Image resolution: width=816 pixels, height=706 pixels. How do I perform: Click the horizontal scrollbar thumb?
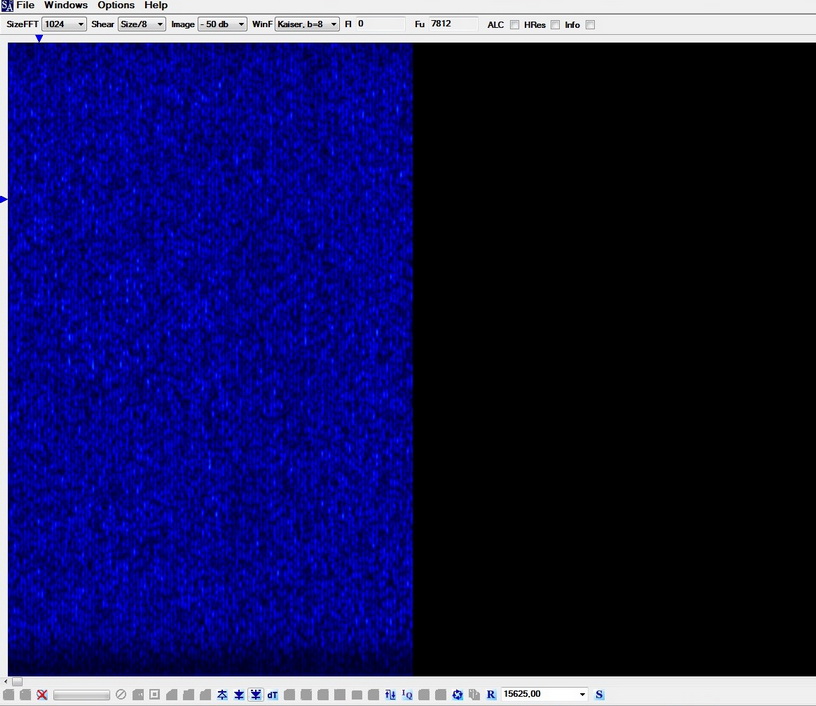[x=17, y=681]
